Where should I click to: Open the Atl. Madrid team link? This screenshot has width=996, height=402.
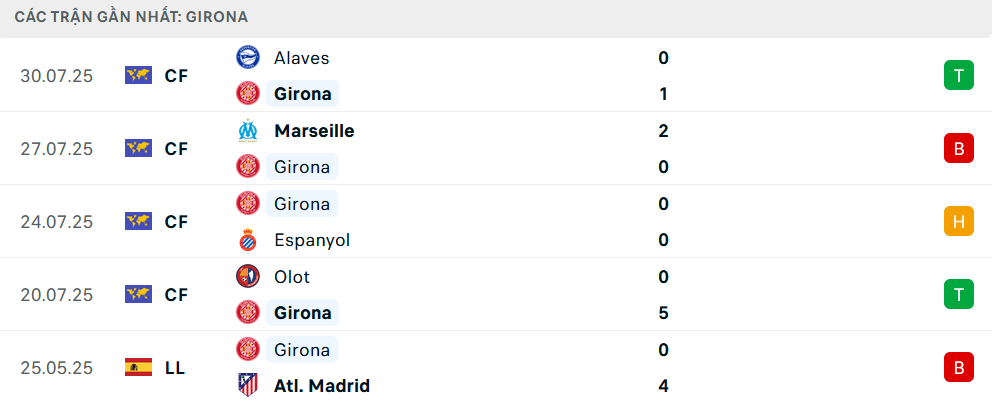click(322, 385)
